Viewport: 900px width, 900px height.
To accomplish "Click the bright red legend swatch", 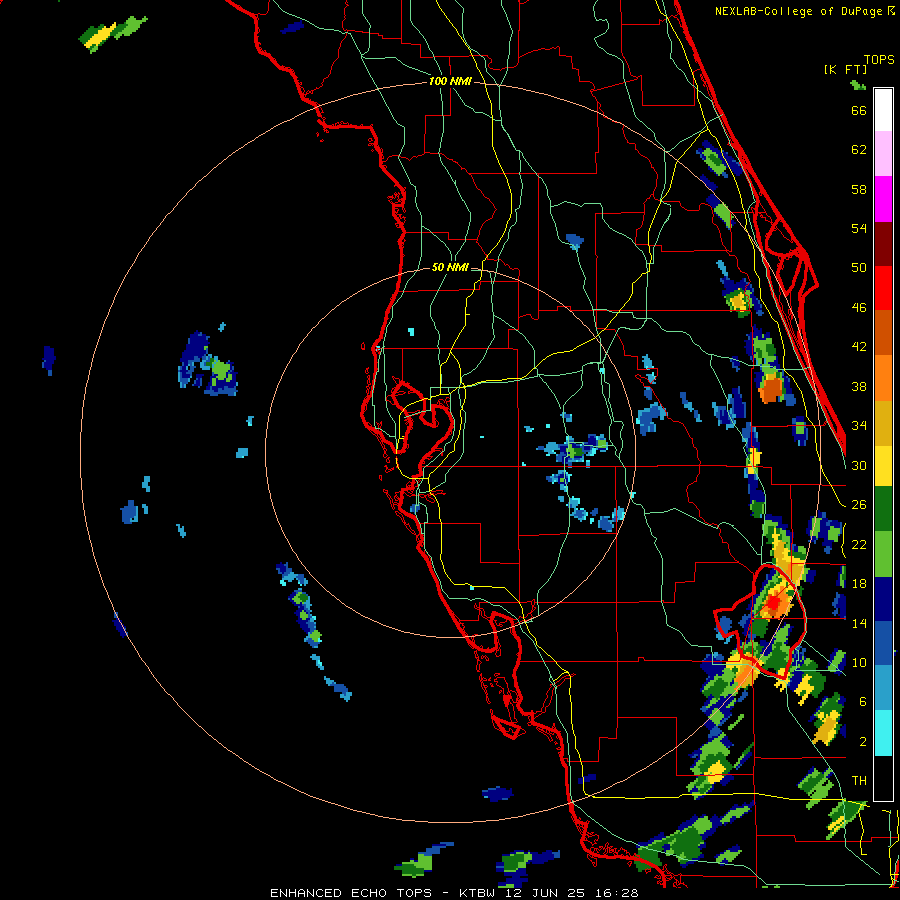I will (x=883, y=288).
